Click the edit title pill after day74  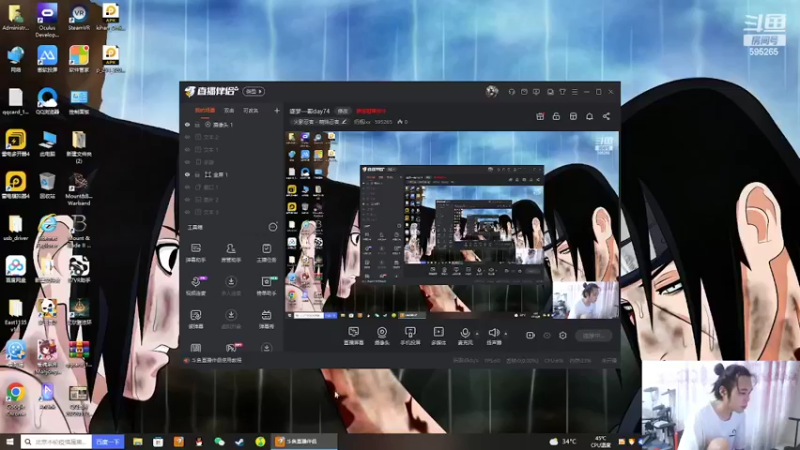click(343, 111)
